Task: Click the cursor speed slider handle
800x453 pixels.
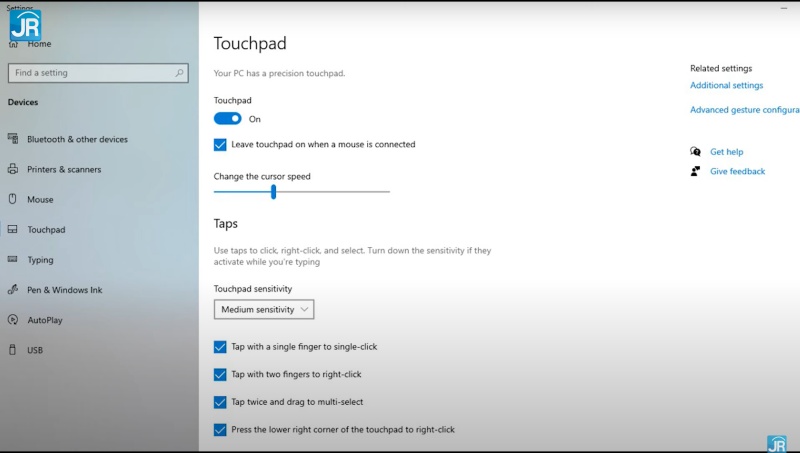Action: [273, 192]
